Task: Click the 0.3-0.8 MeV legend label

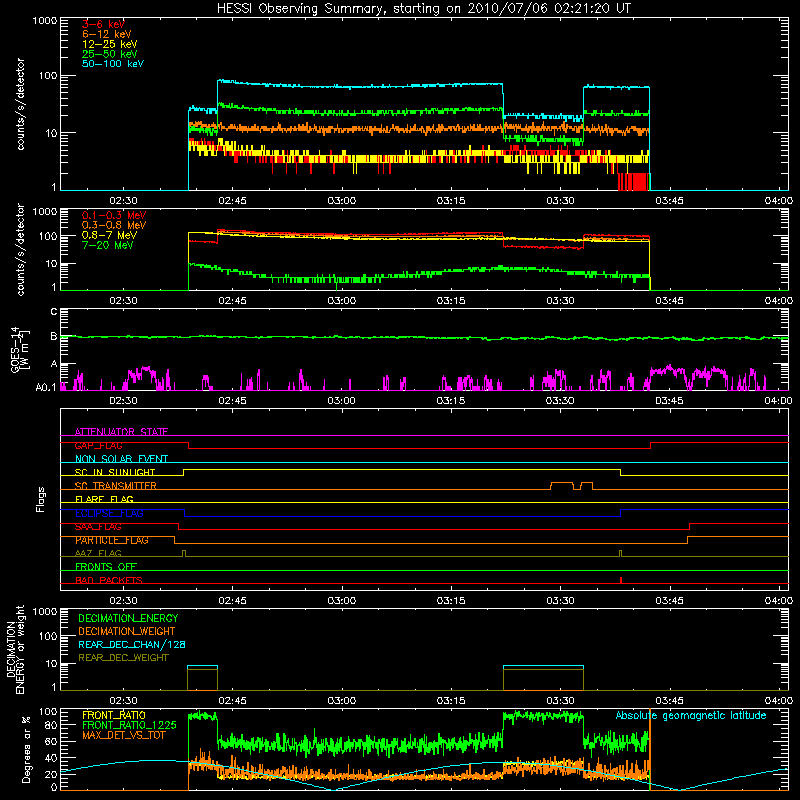Action: [114, 225]
